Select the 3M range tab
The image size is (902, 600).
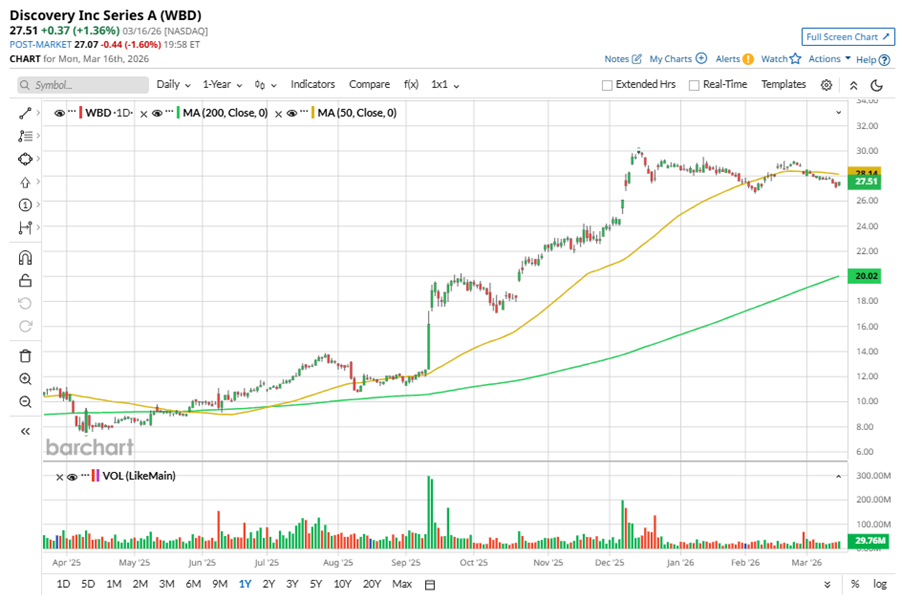(x=167, y=584)
